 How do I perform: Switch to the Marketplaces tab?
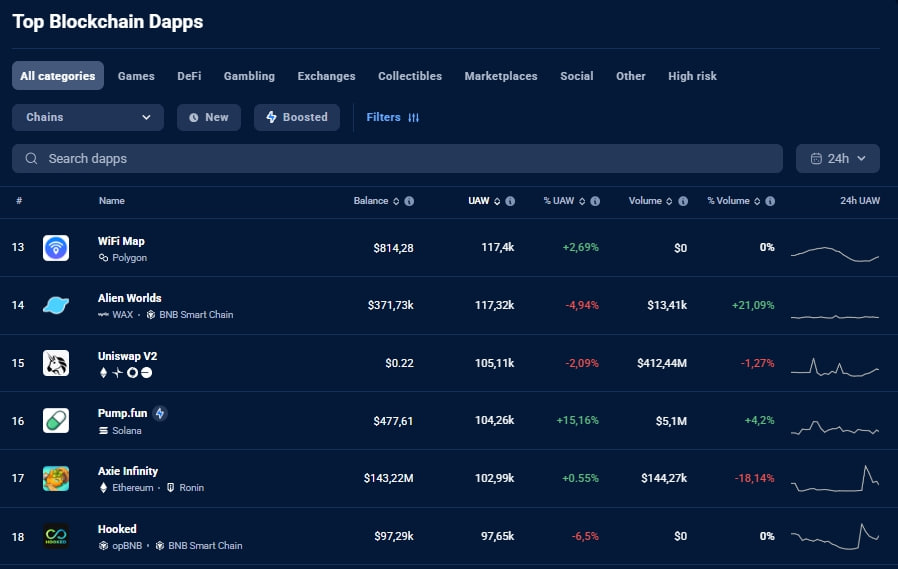(501, 76)
